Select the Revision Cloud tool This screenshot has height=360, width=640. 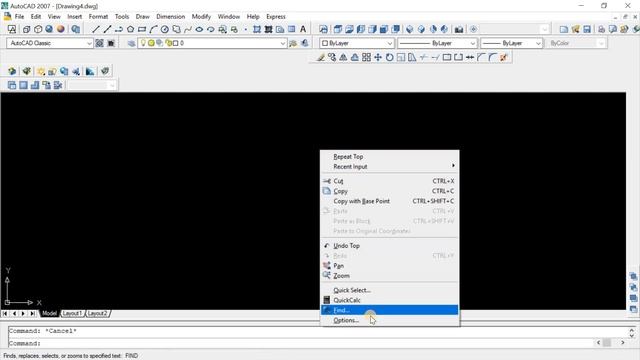(x=176, y=29)
